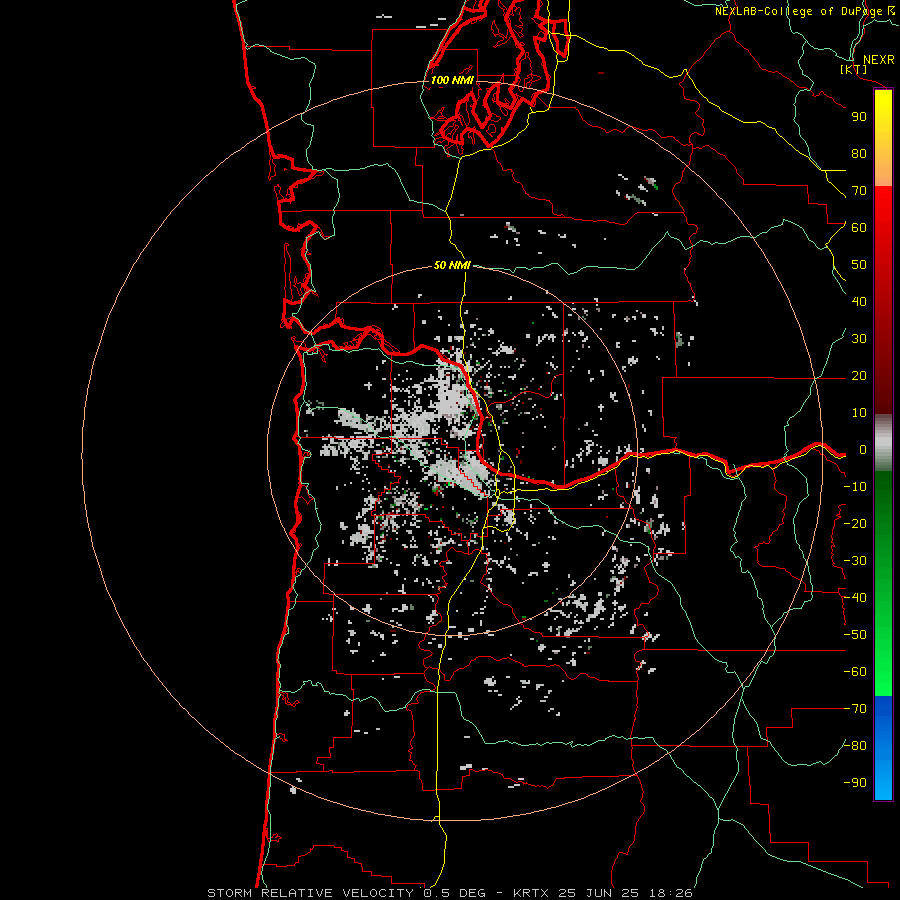Click the 50 NMI range ring label
The image size is (900, 900).
[x=452, y=265]
